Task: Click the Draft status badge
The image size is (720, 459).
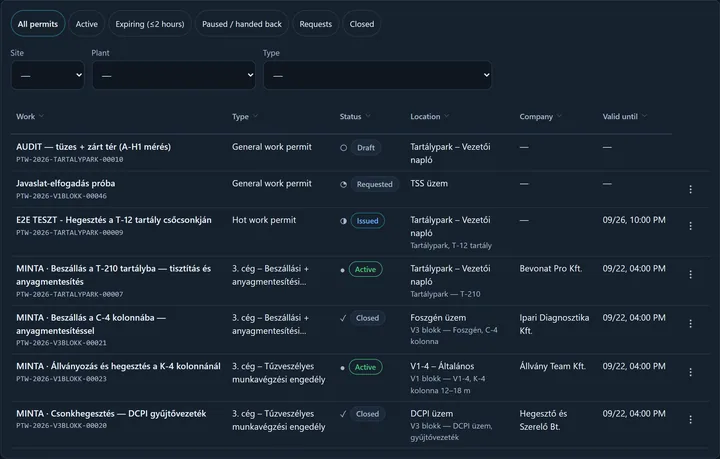Action: click(x=366, y=148)
